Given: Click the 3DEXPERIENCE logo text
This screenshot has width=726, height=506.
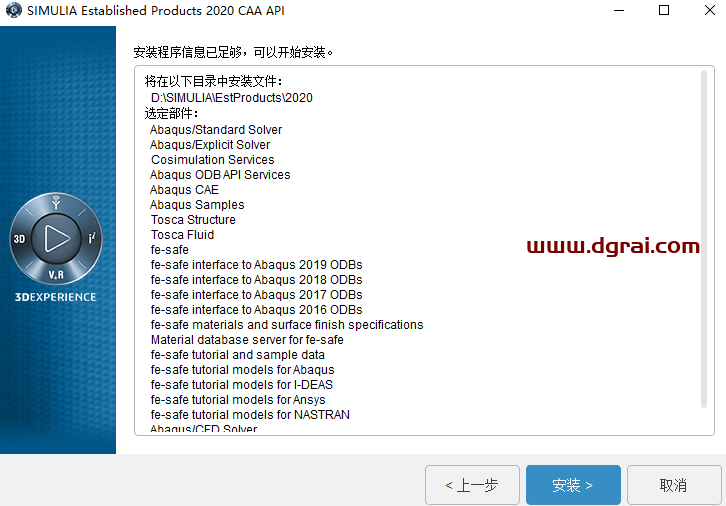Looking at the screenshot, I should [56, 297].
